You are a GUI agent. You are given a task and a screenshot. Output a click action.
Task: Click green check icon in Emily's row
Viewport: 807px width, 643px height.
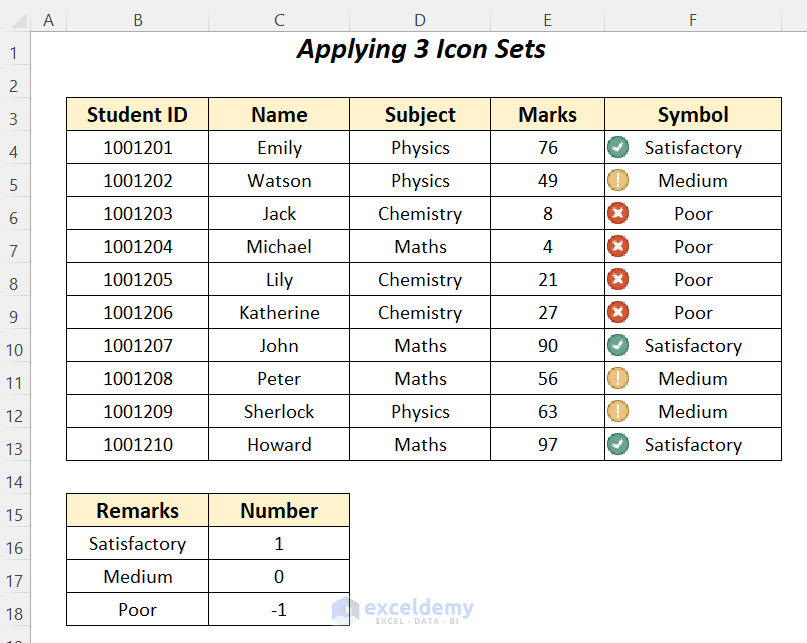pos(618,147)
